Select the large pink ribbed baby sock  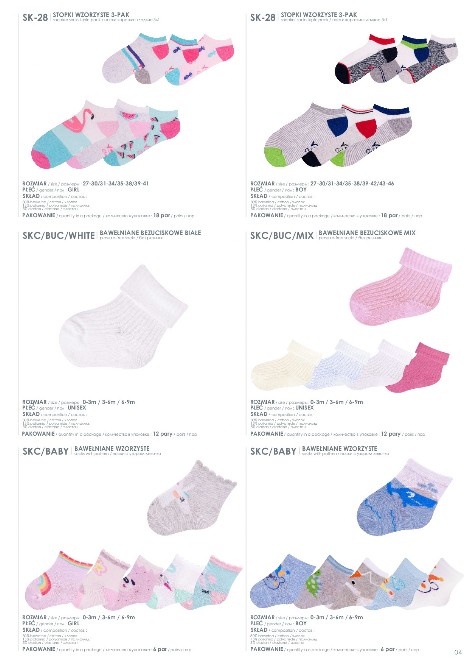400,287
